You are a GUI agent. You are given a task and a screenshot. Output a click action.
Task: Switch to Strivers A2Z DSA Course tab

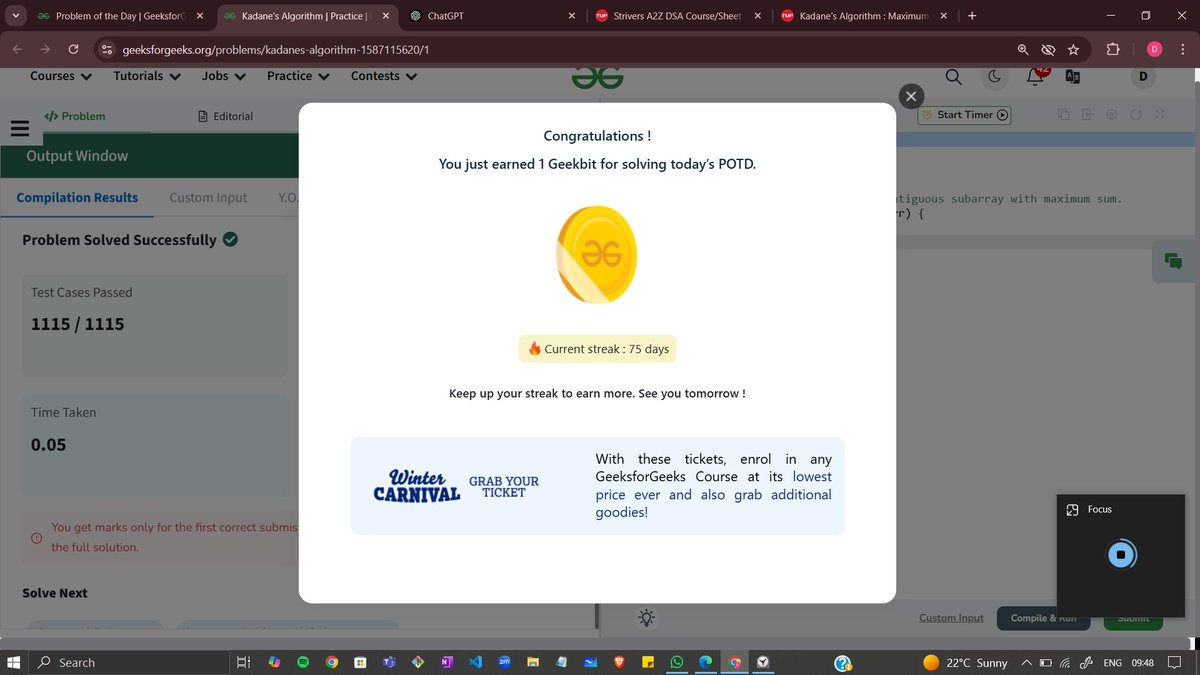click(x=677, y=16)
